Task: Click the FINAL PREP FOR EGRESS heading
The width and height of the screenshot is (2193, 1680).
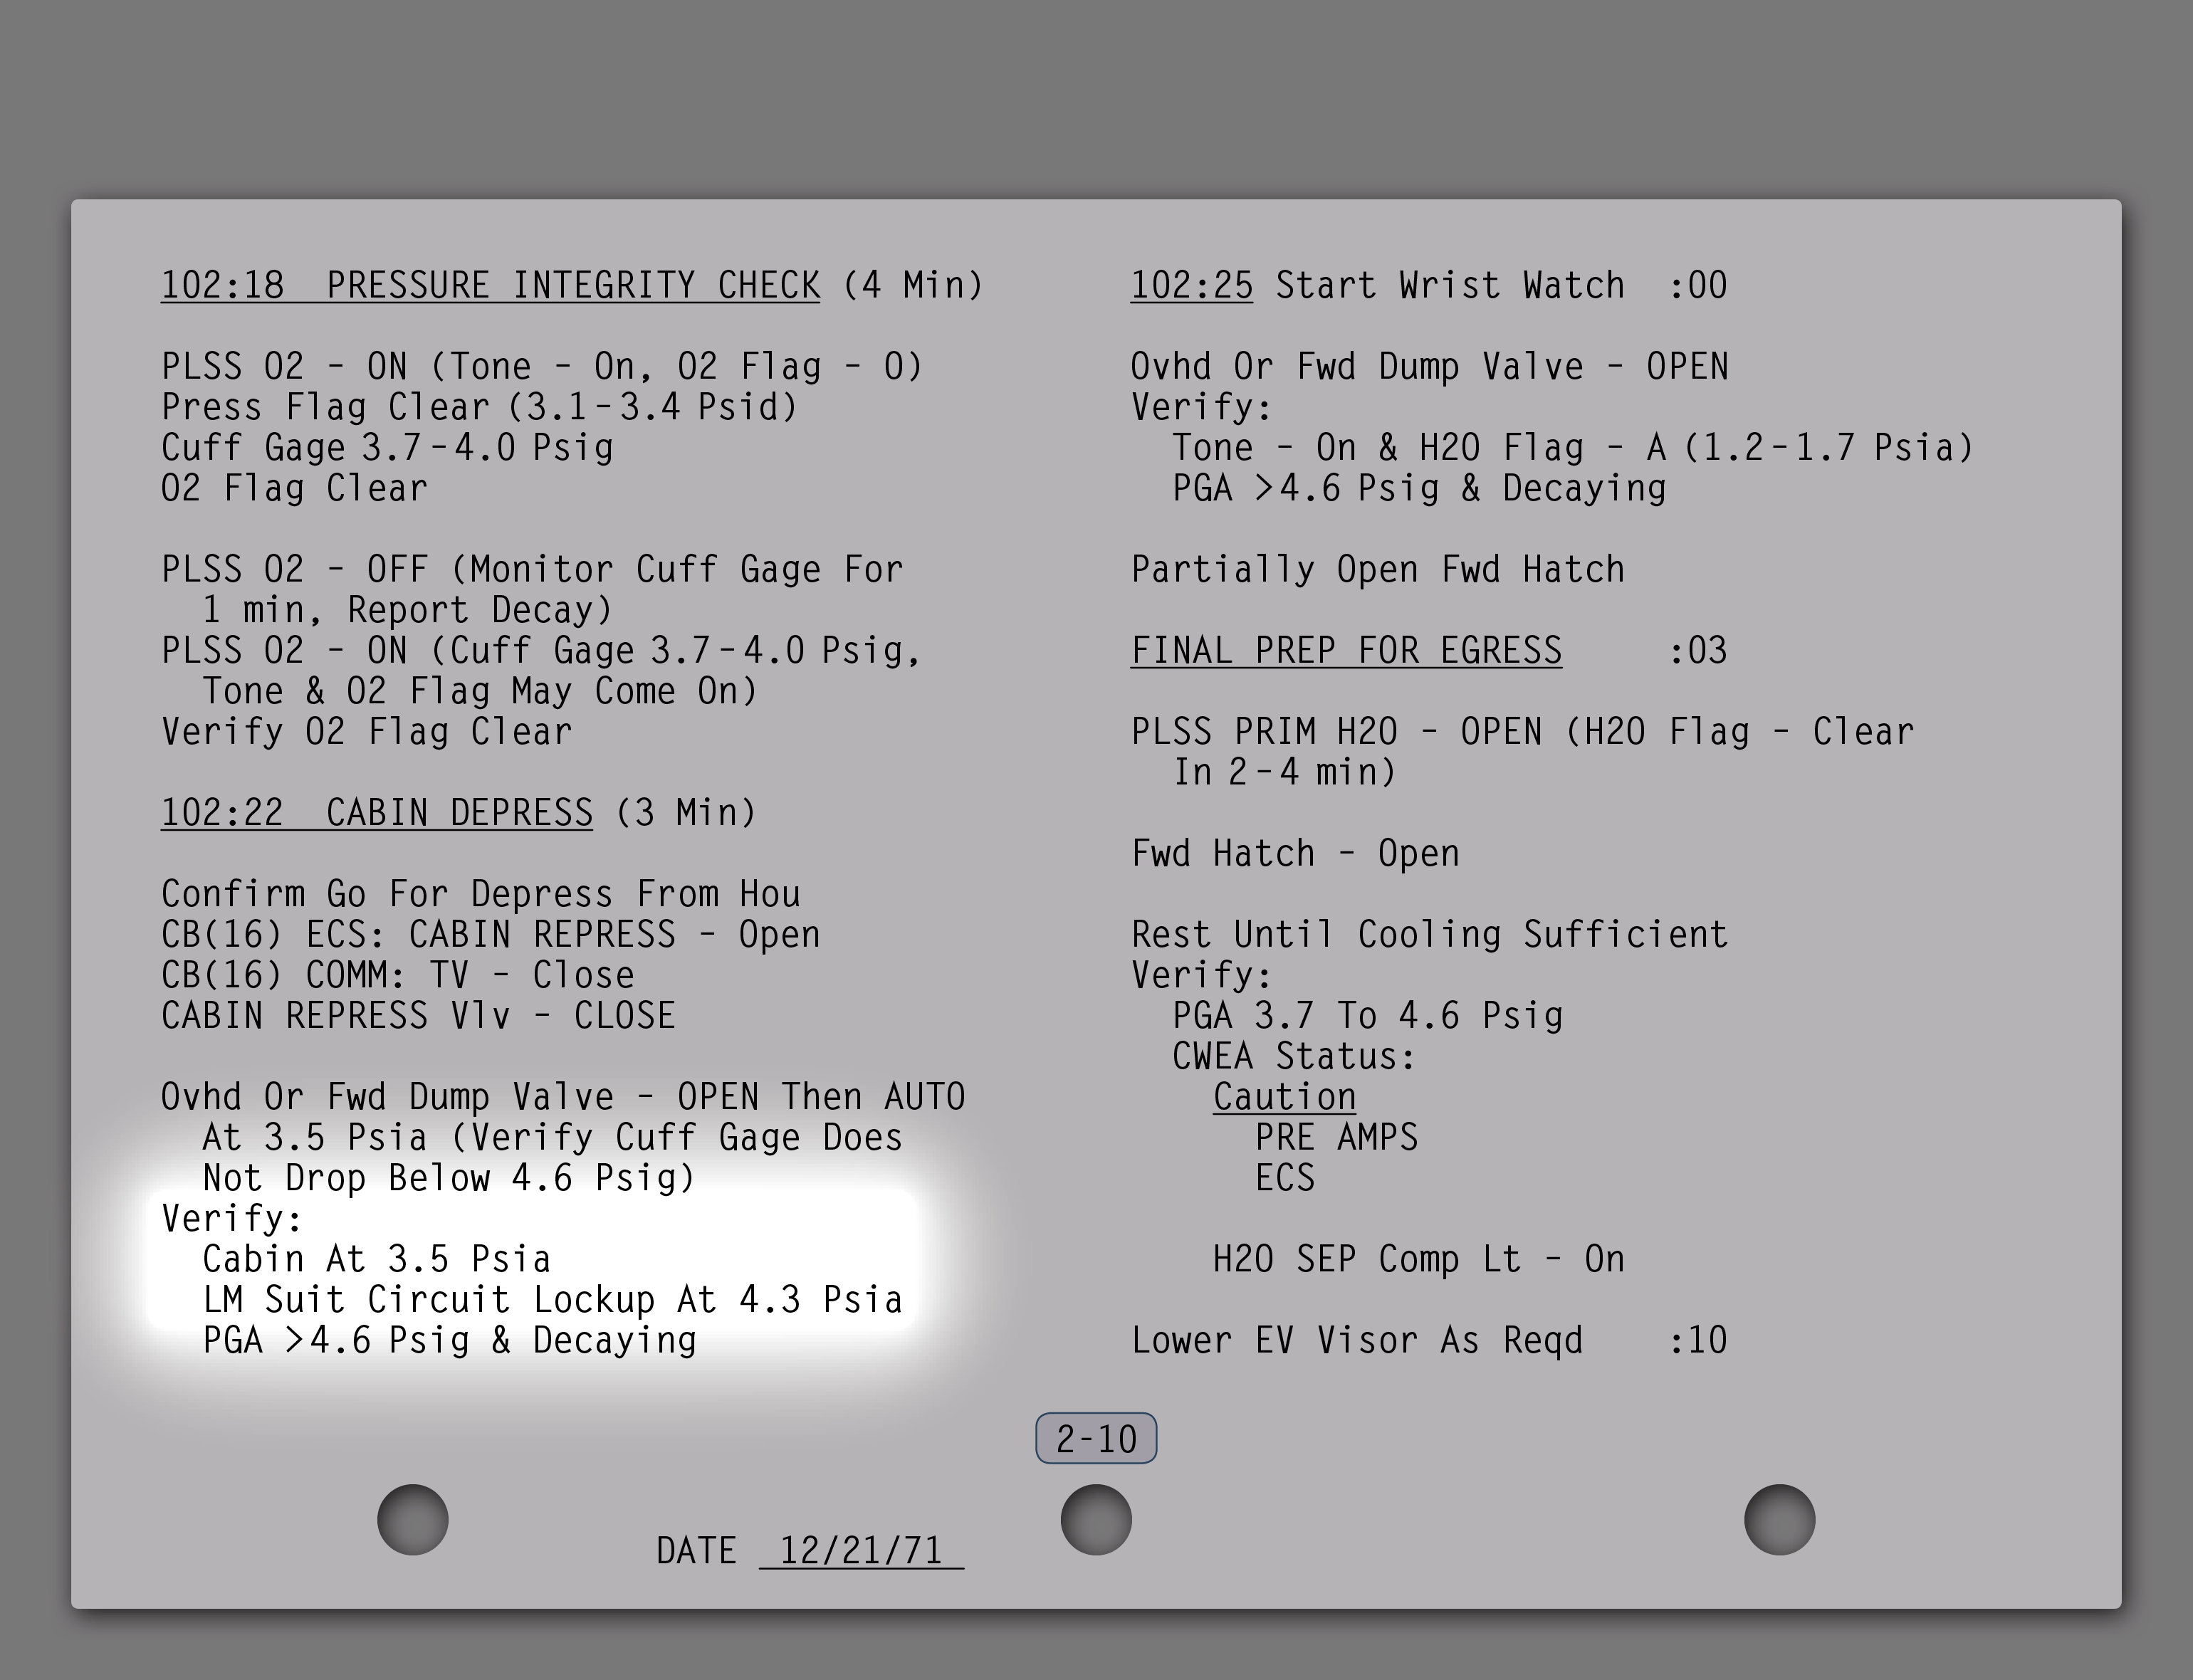Action: pos(1346,651)
